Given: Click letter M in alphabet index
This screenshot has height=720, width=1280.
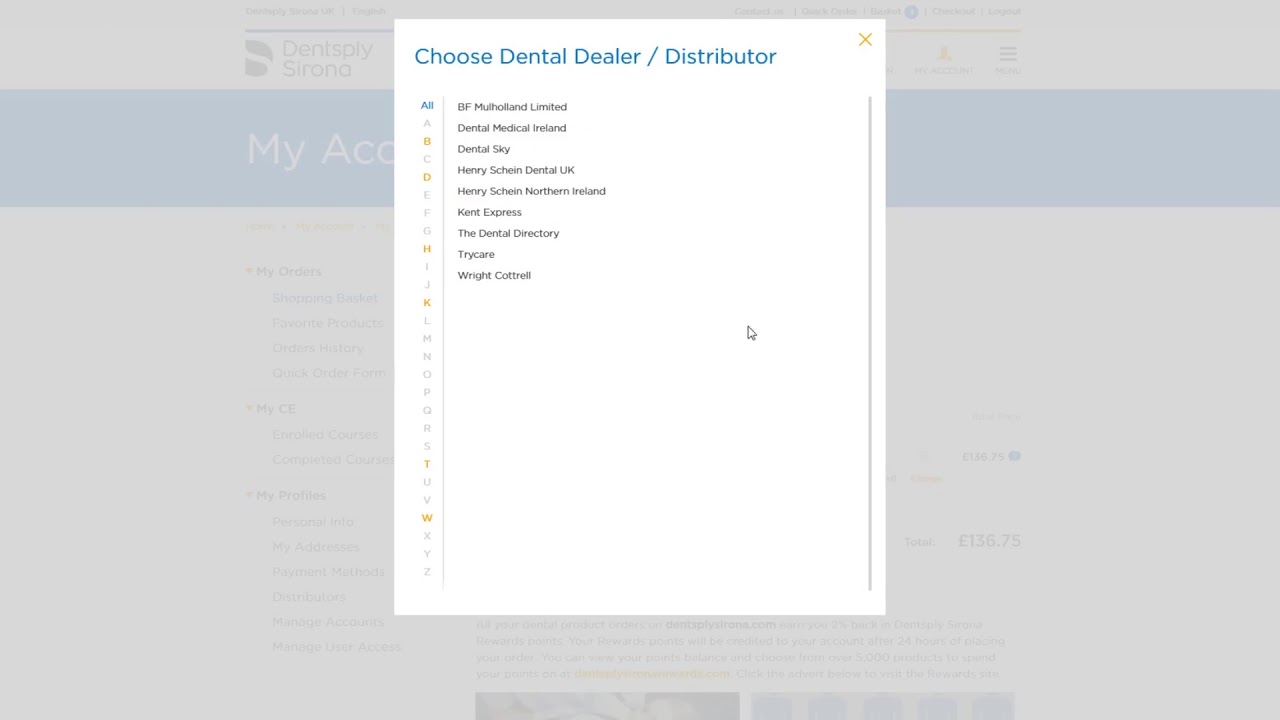Looking at the screenshot, I should (427, 338).
